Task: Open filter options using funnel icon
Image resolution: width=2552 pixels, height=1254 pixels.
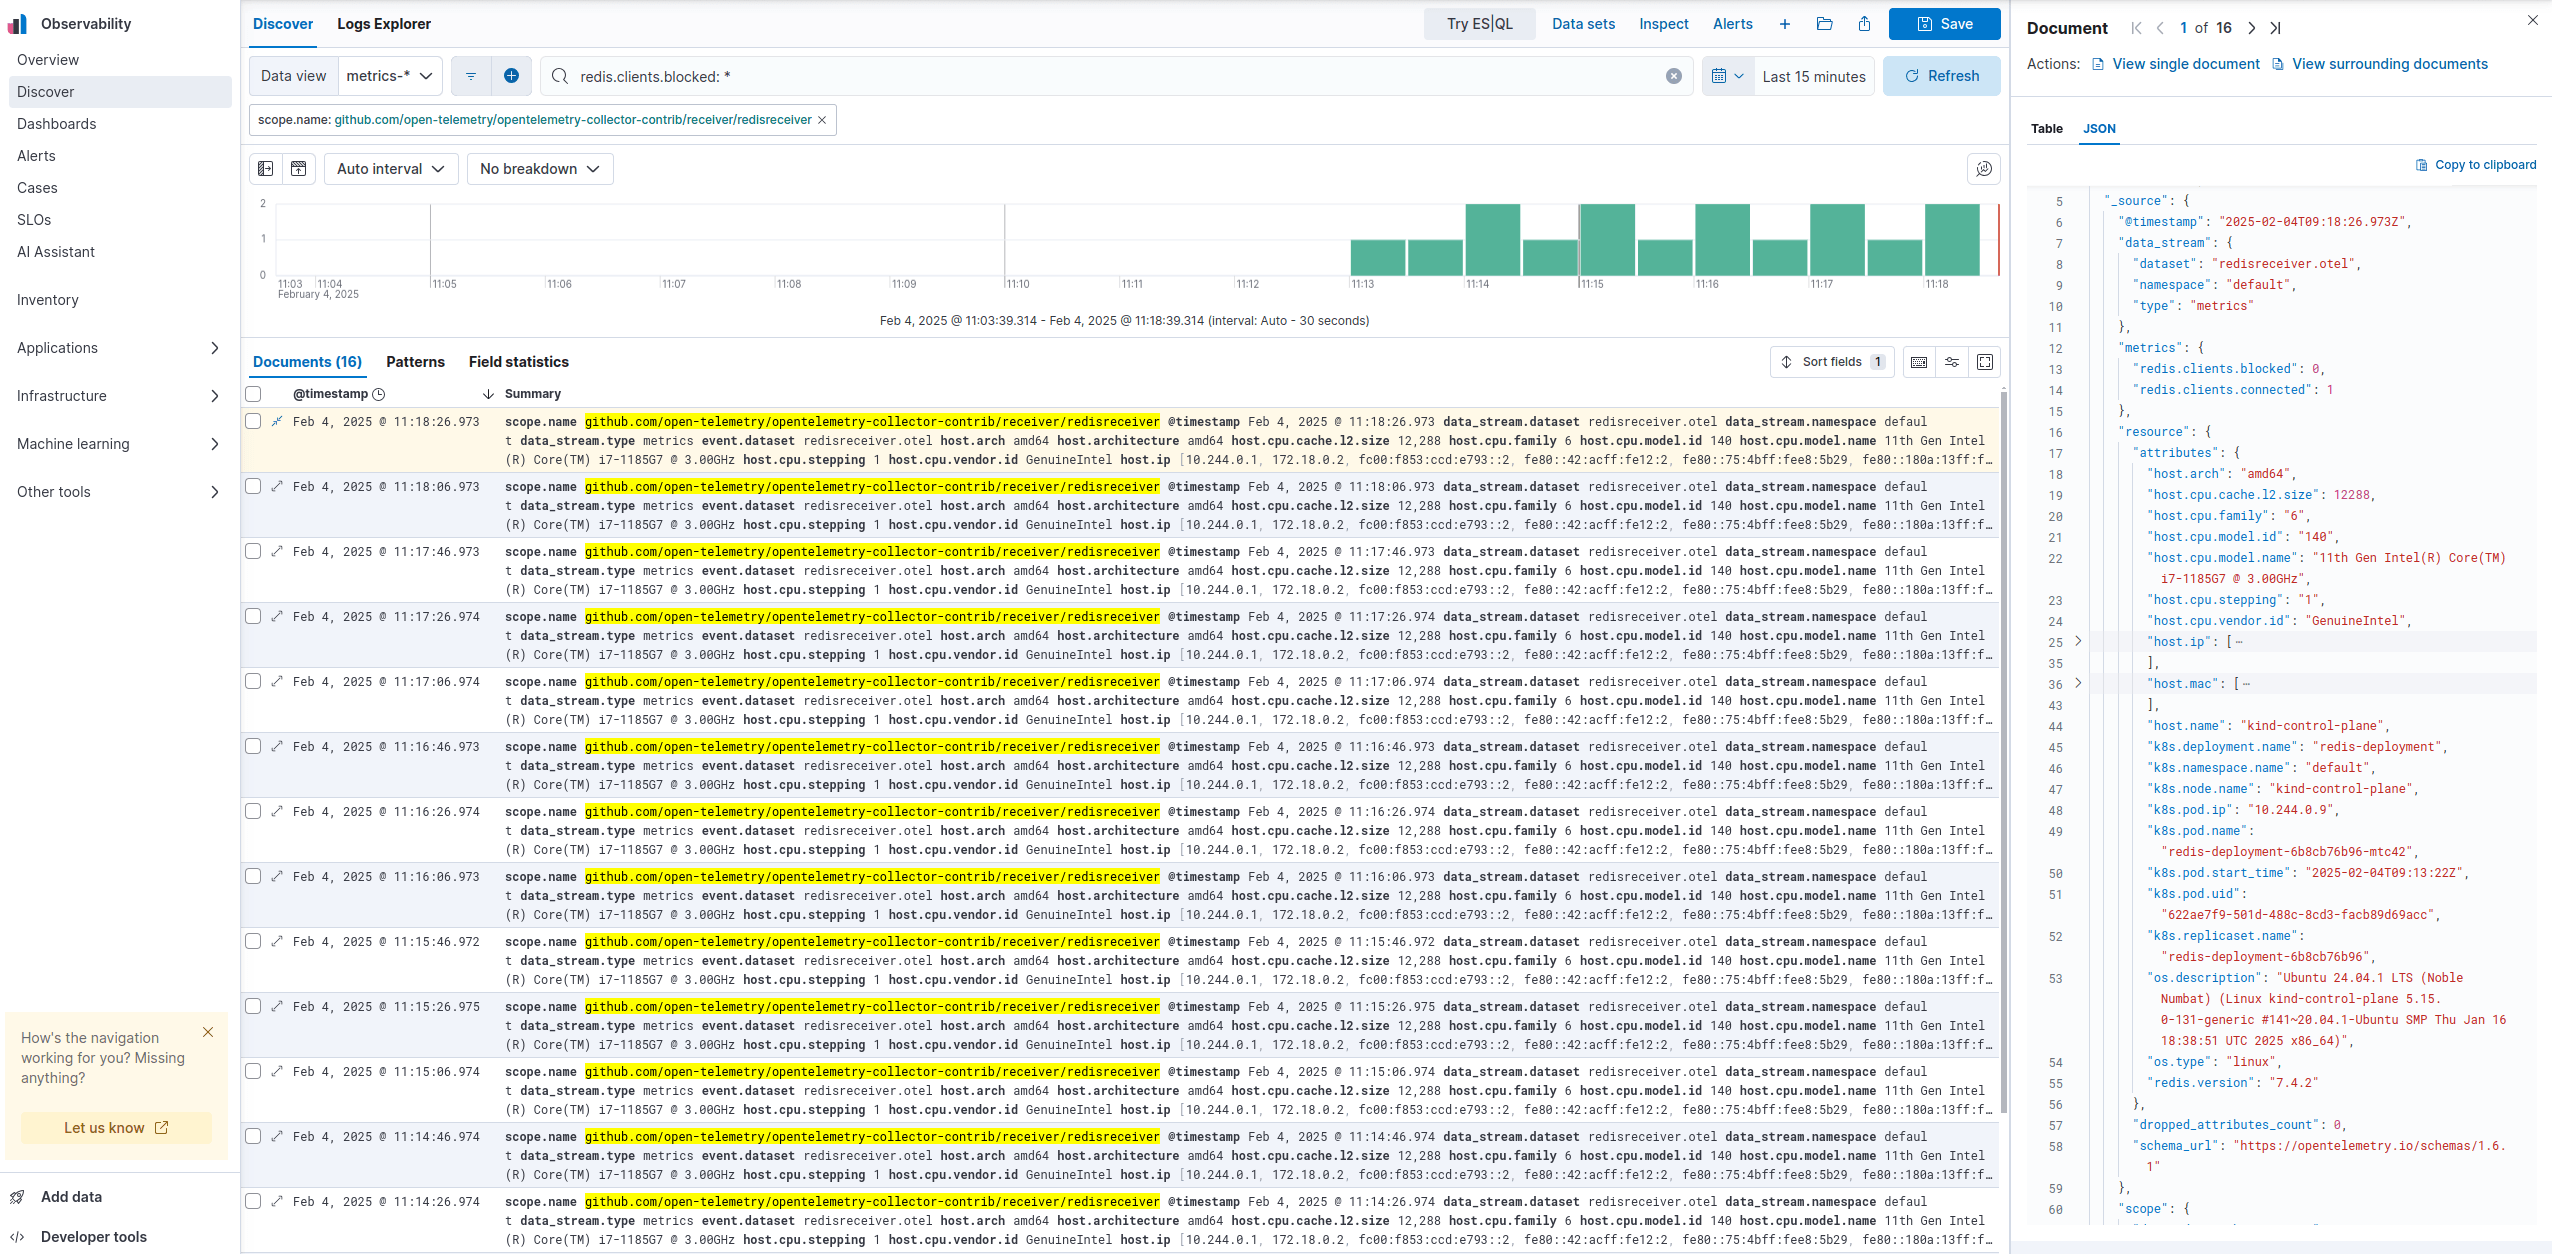Action: (470, 75)
